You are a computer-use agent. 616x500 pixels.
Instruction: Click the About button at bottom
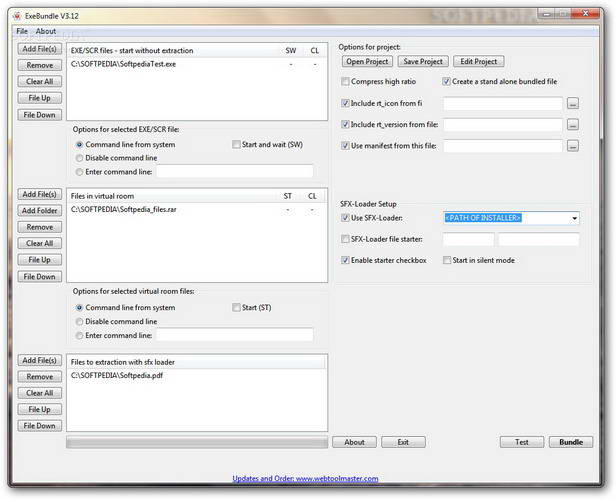tap(354, 442)
